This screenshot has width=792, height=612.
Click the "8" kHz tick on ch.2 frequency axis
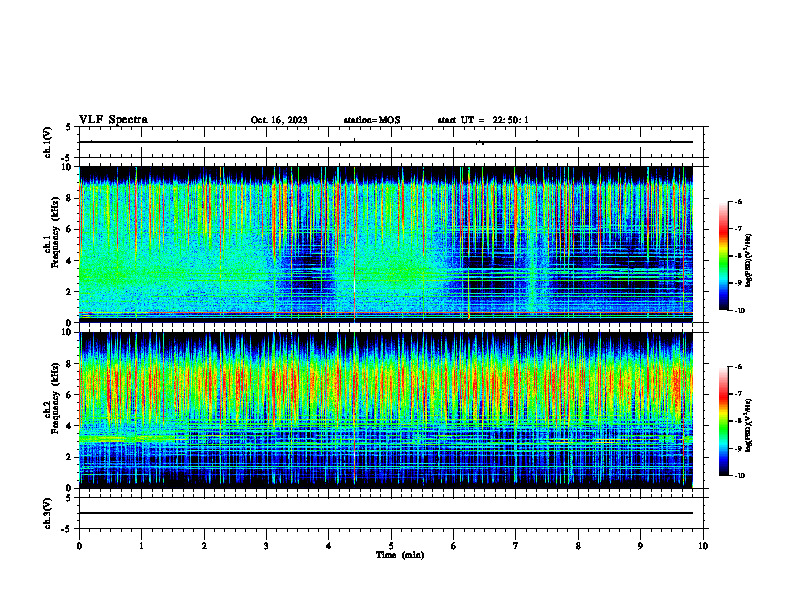pos(70,364)
